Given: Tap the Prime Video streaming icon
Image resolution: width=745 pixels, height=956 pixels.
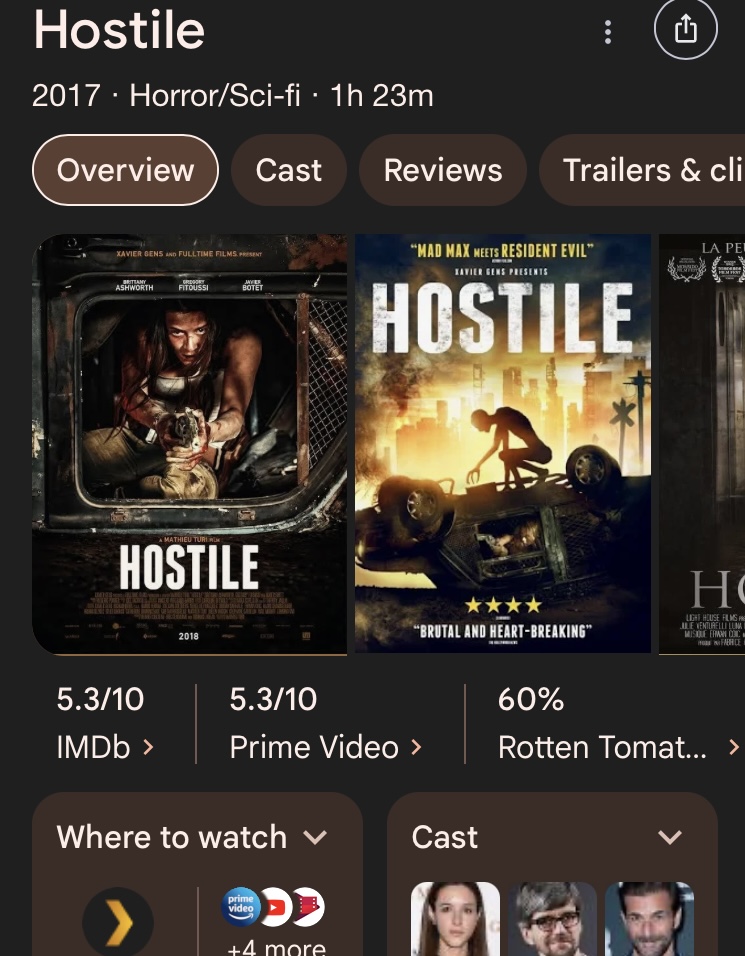Looking at the screenshot, I should click(241, 907).
